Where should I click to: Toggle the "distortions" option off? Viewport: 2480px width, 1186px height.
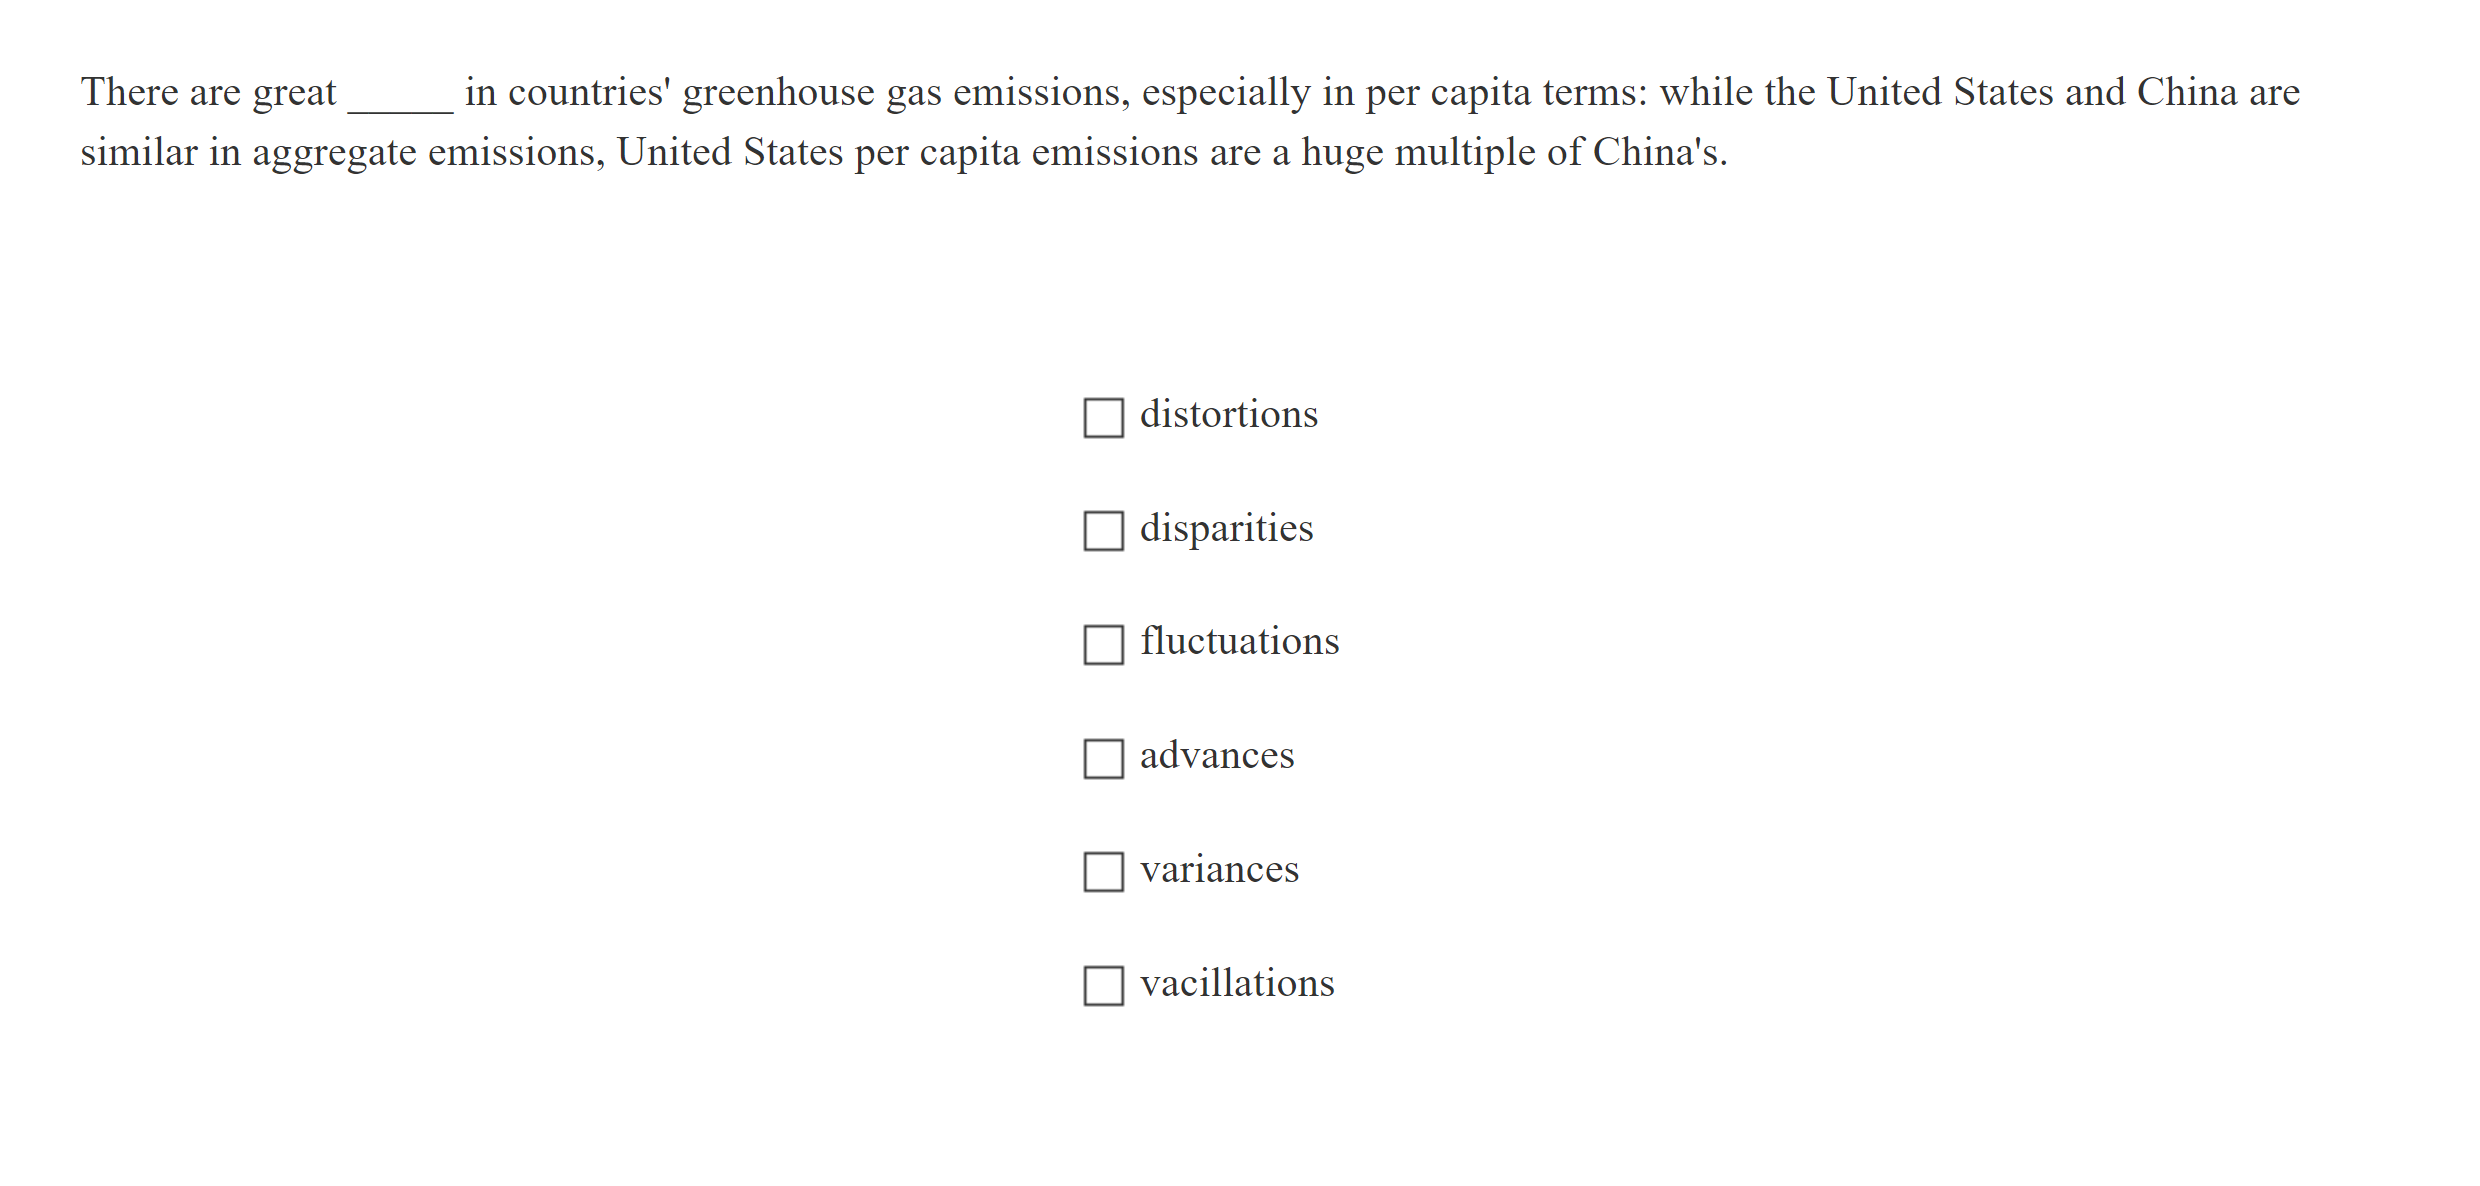[x=1104, y=418]
